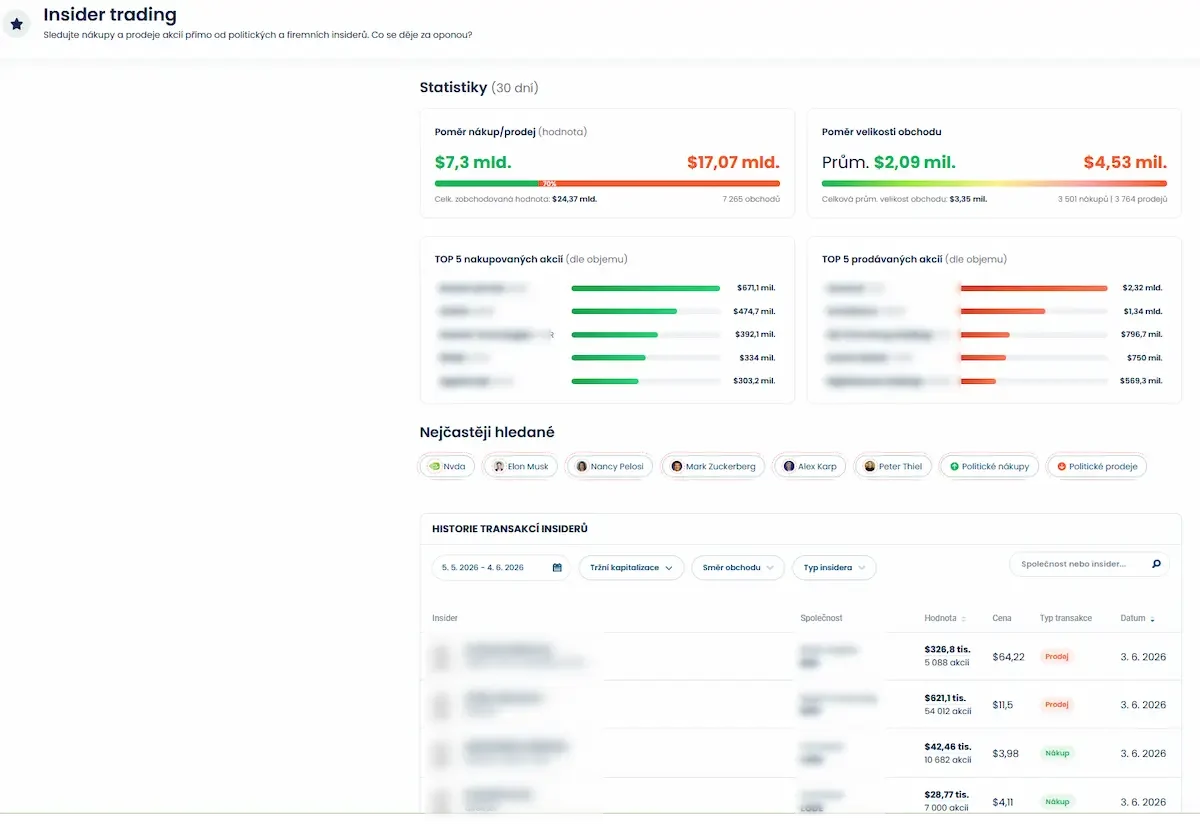Click the Nákup tag in $28,77 tis. row
The image size is (1200, 825).
pyautogui.click(x=1057, y=801)
